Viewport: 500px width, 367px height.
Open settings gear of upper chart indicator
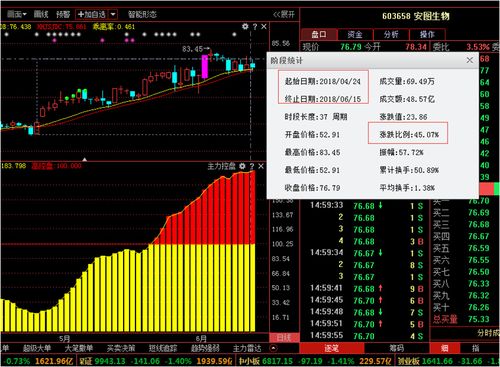tap(245, 26)
